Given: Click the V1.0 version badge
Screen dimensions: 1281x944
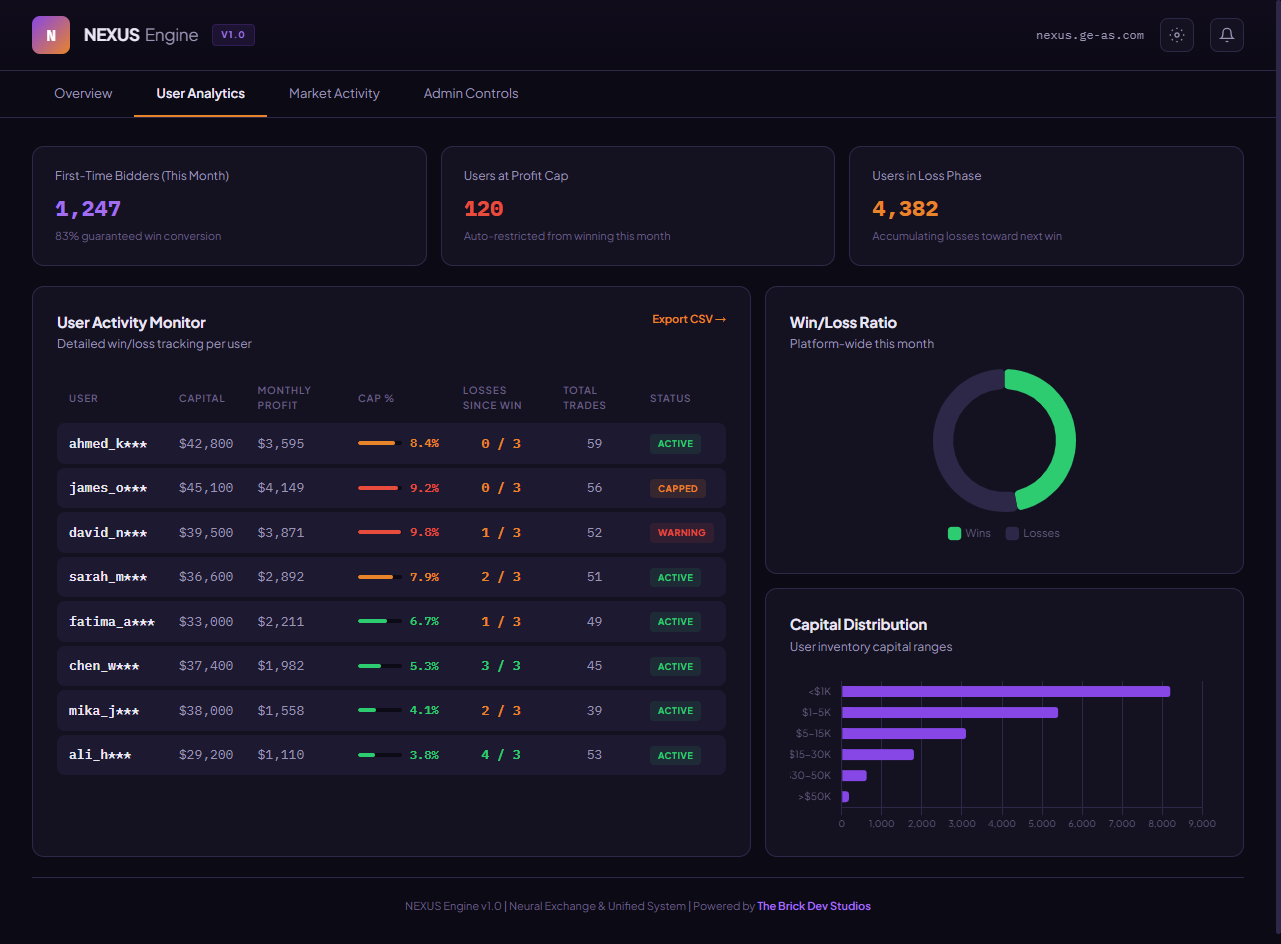Looking at the screenshot, I should (x=233, y=34).
